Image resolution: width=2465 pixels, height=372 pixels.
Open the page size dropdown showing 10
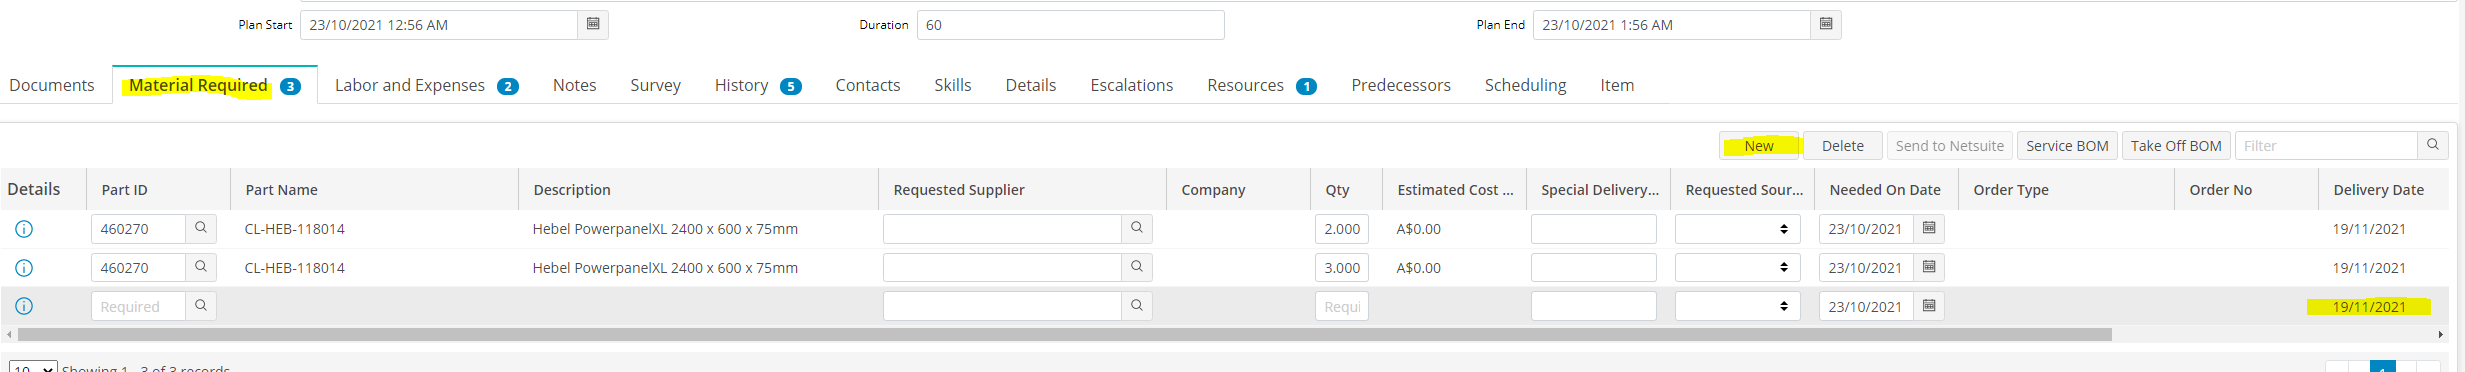click(x=33, y=368)
